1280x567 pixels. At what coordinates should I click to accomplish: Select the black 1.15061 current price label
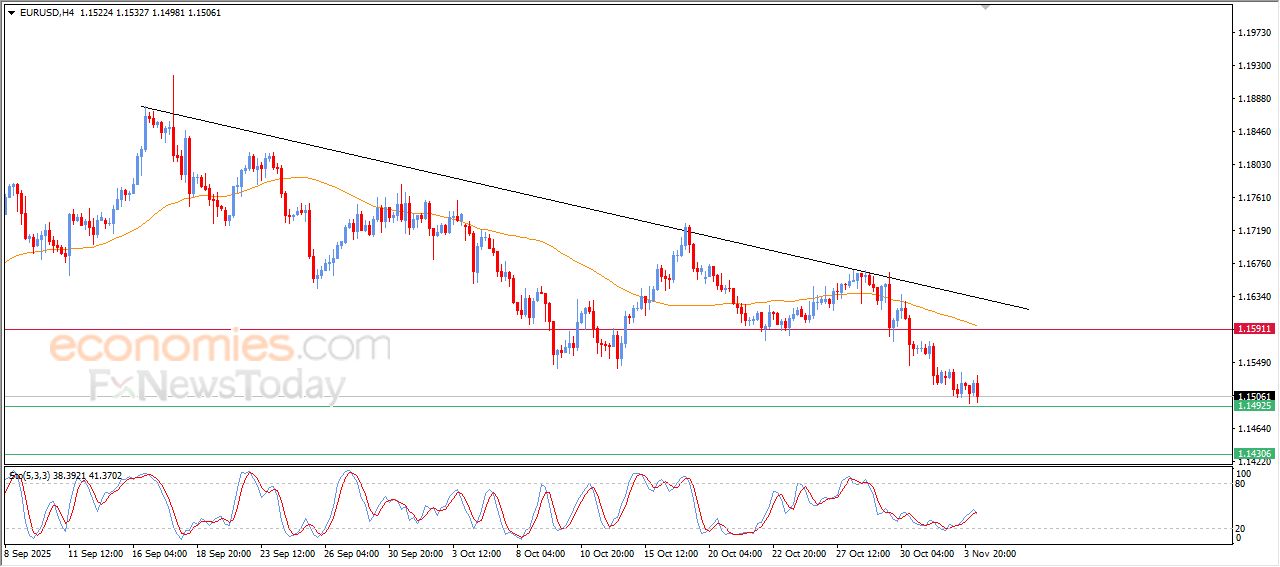1253,396
